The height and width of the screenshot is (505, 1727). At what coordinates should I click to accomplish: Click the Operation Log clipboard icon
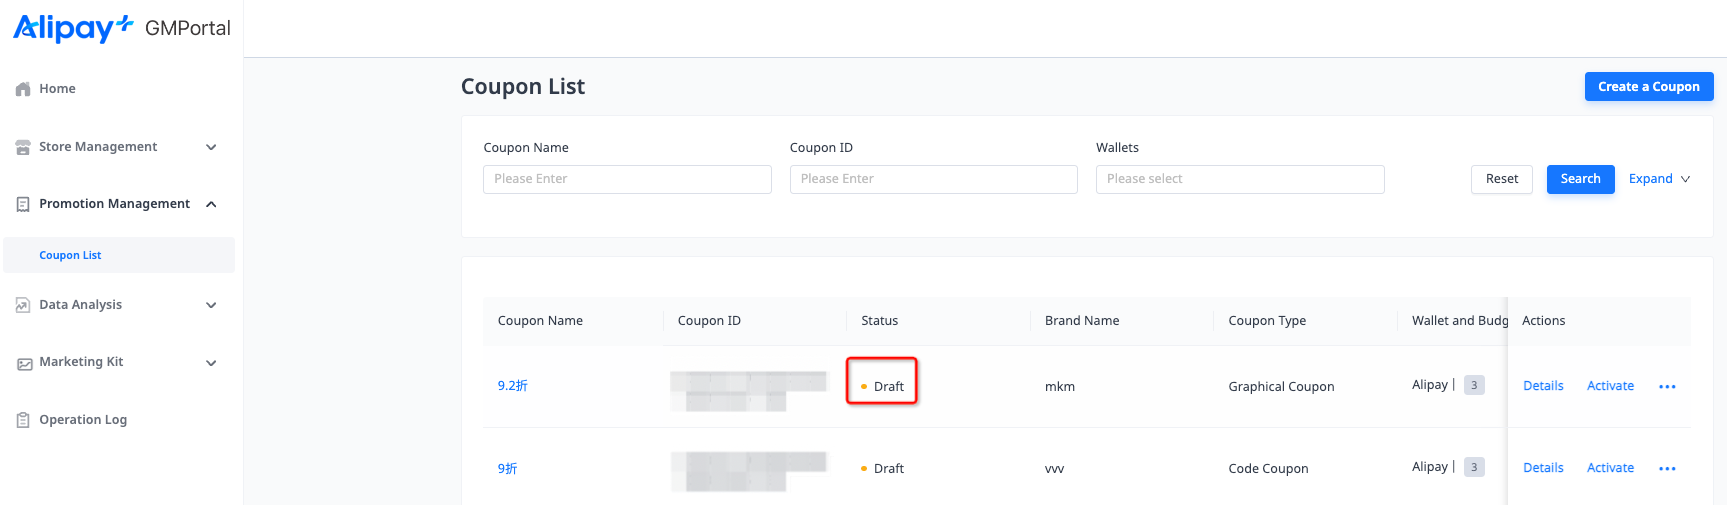[x=23, y=420]
